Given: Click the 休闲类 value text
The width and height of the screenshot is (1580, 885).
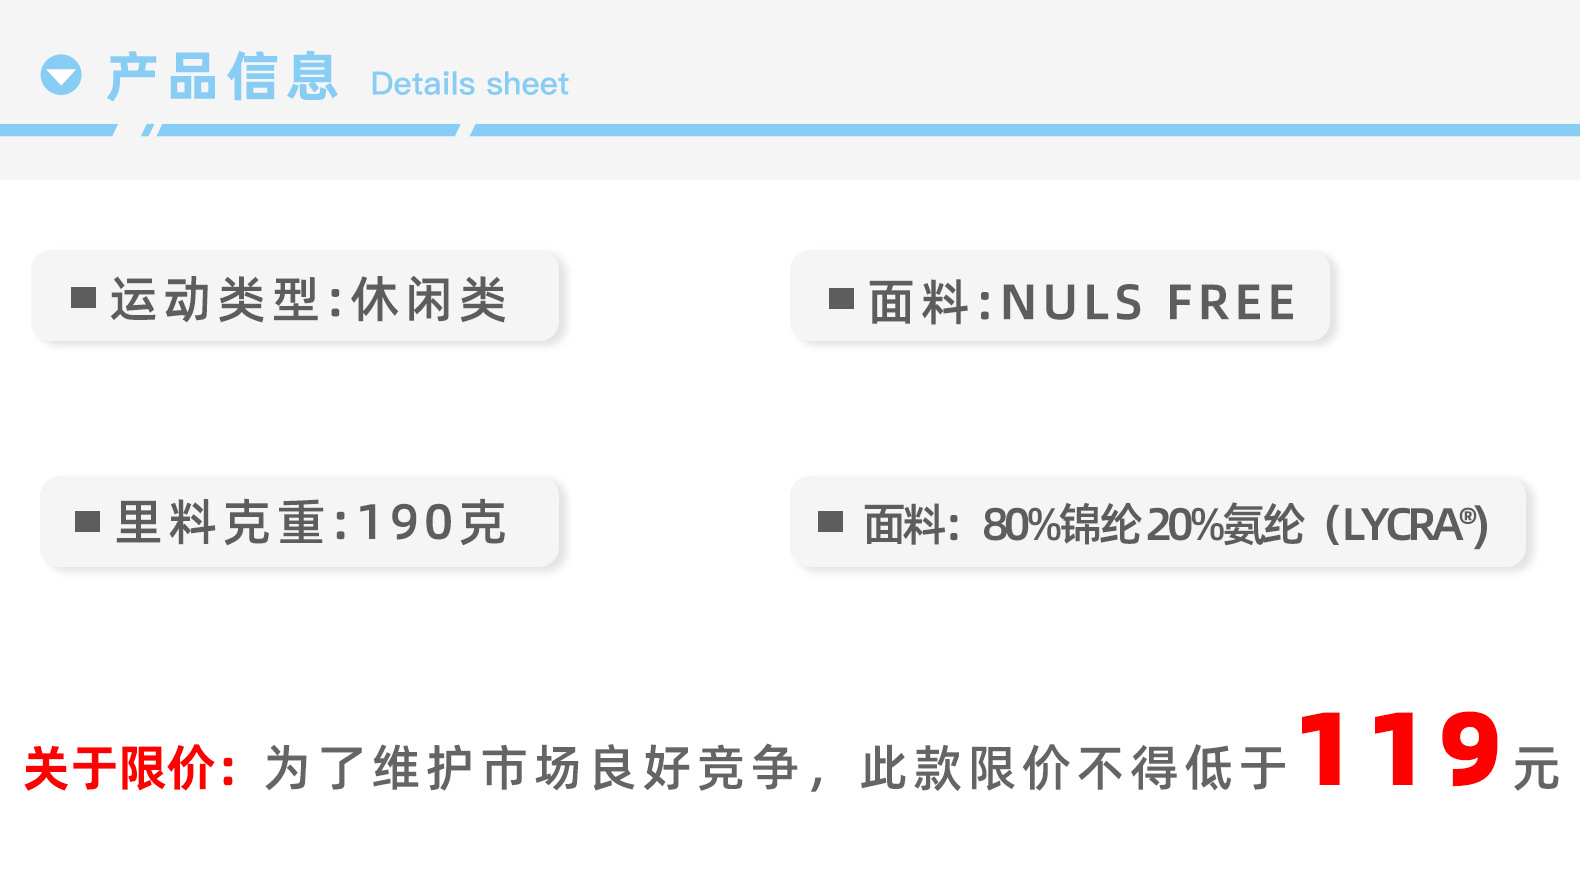Looking at the screenshot, I should coord(430,299).
